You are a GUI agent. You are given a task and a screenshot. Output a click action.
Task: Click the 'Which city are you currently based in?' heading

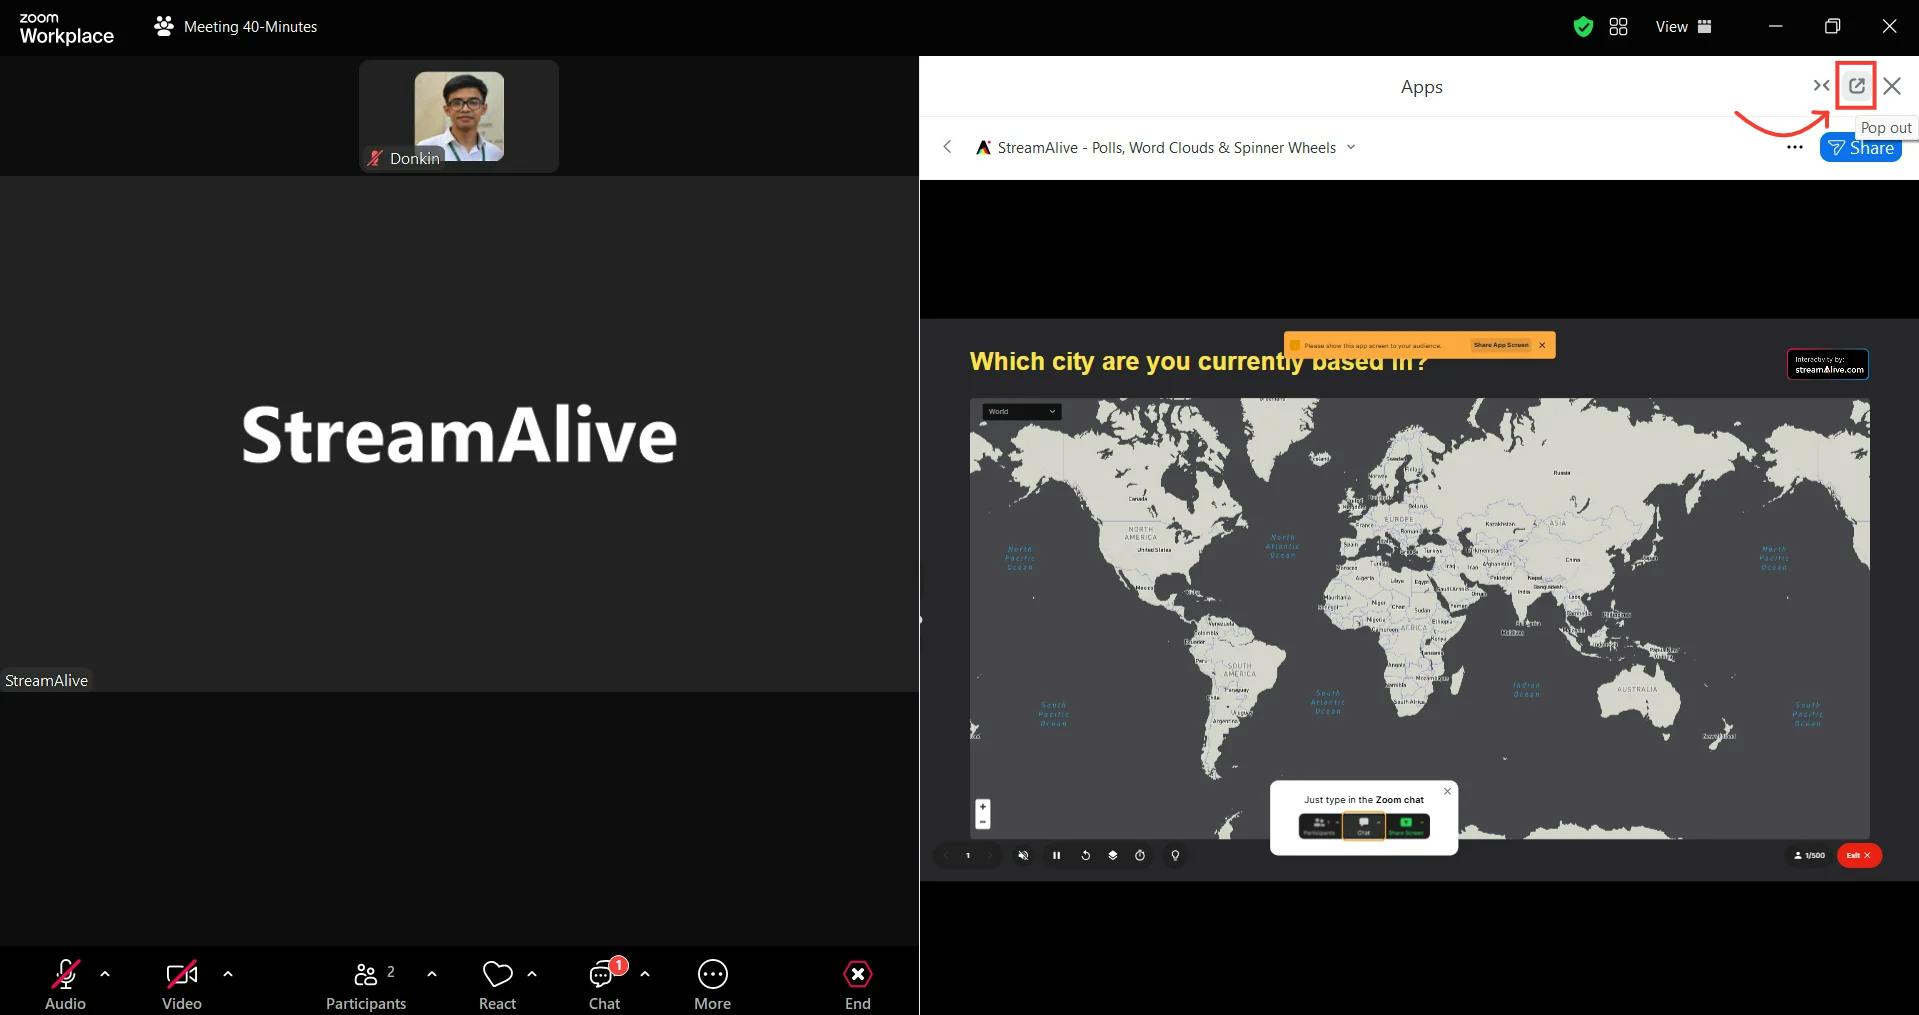[1198, 361]
